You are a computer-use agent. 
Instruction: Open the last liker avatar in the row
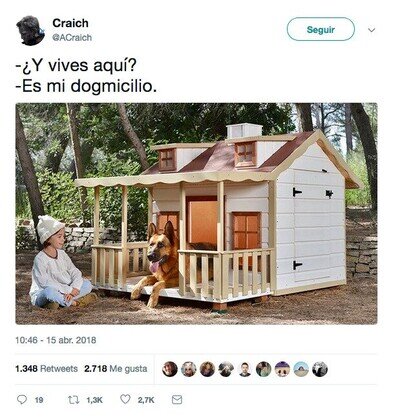320,369
